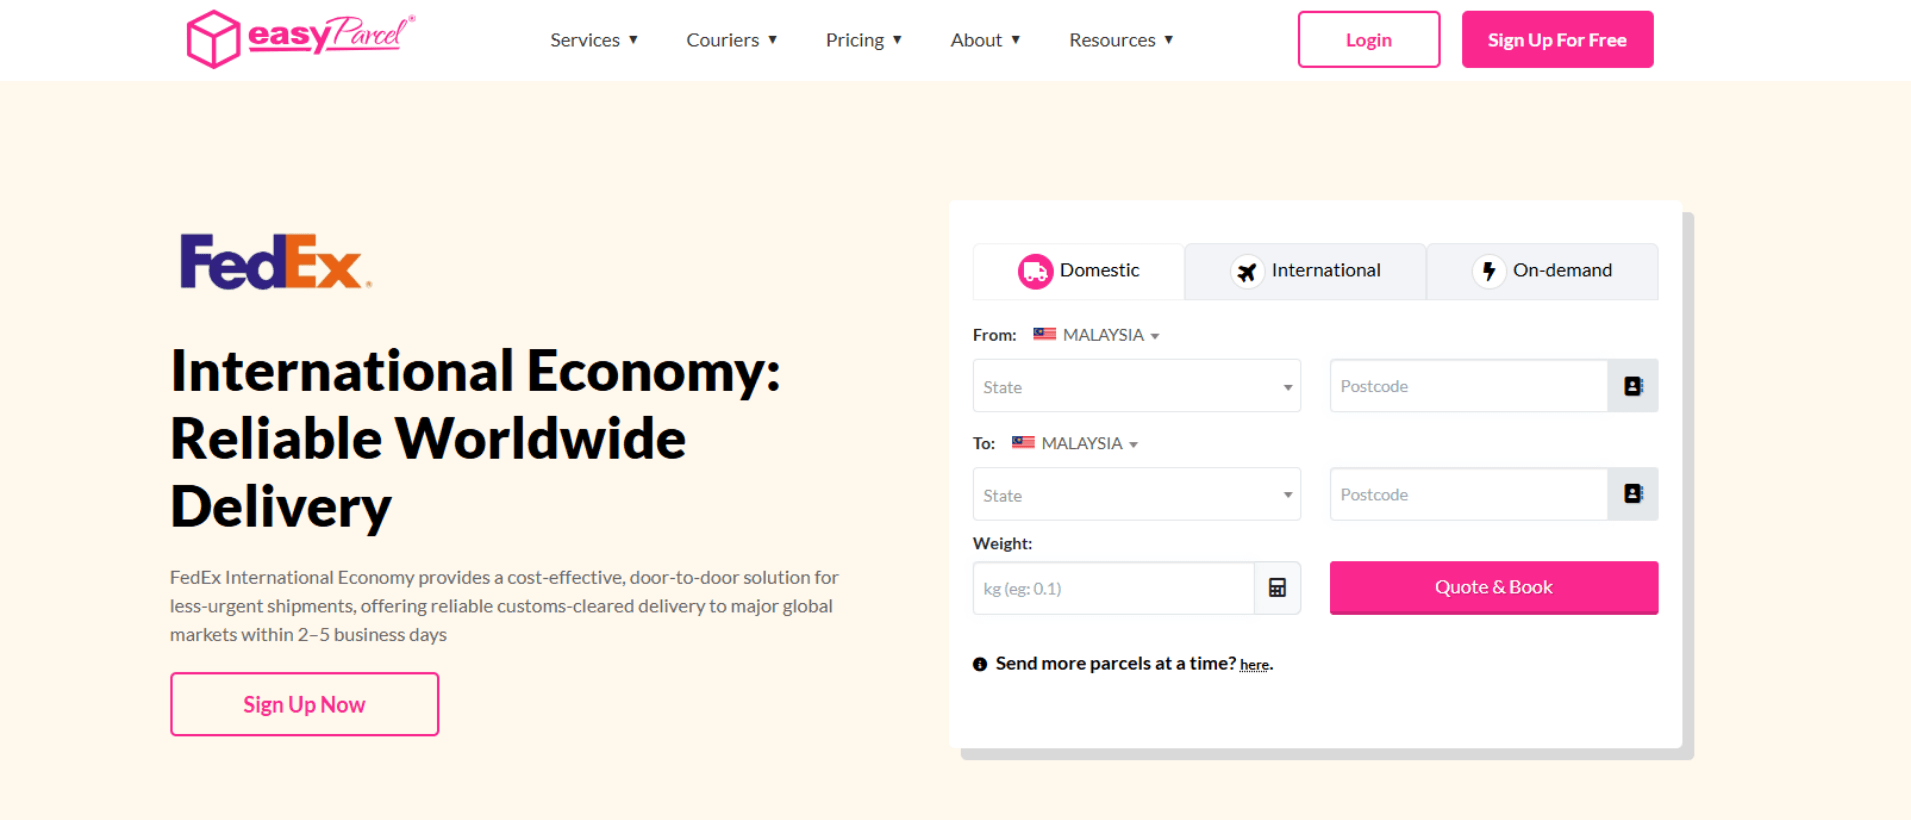Image resolution: width=1911 pixels, height=820 pixels.
Task: Open the Services menu
Action: tap(594, 40)
